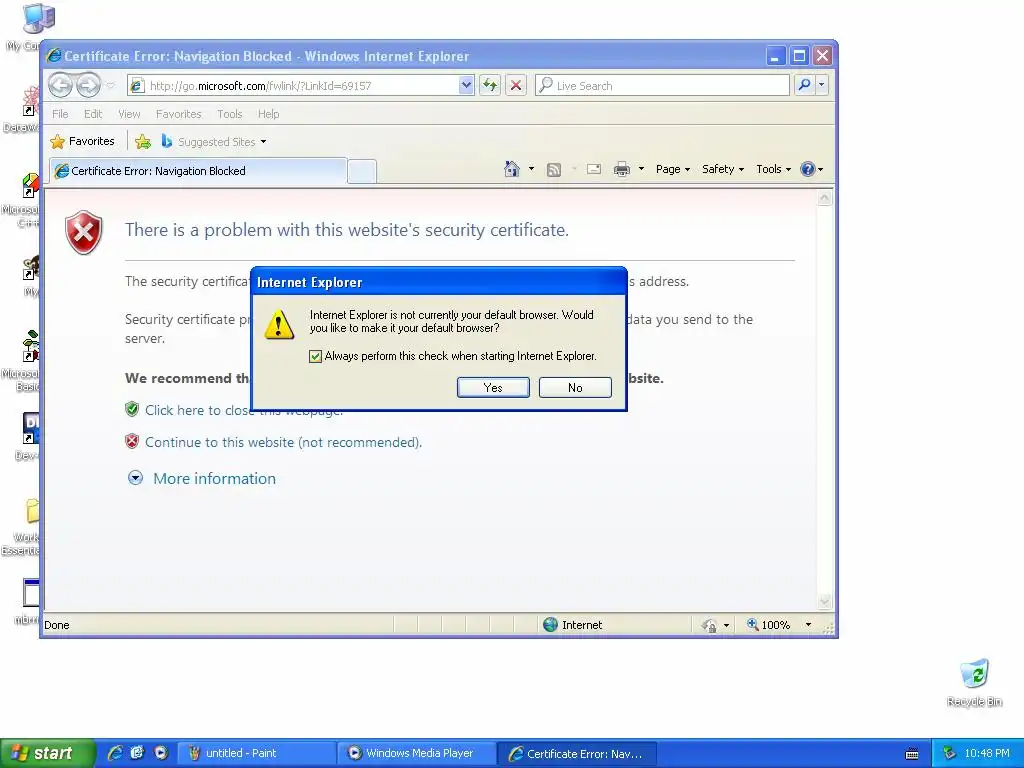Viewport: 1024px width, 768px height.
Task: Open the Edit menu
Action: pos(93,114)
